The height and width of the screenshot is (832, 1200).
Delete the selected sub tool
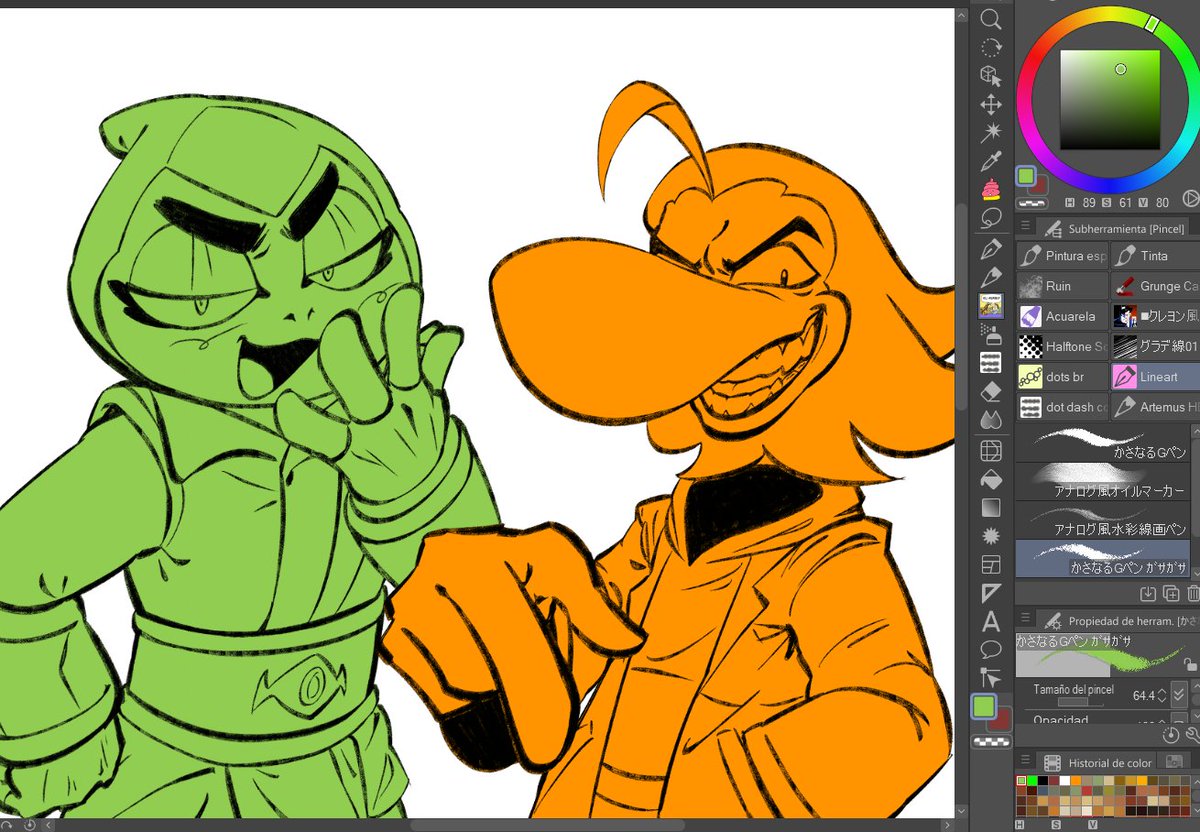[1192, 593]
